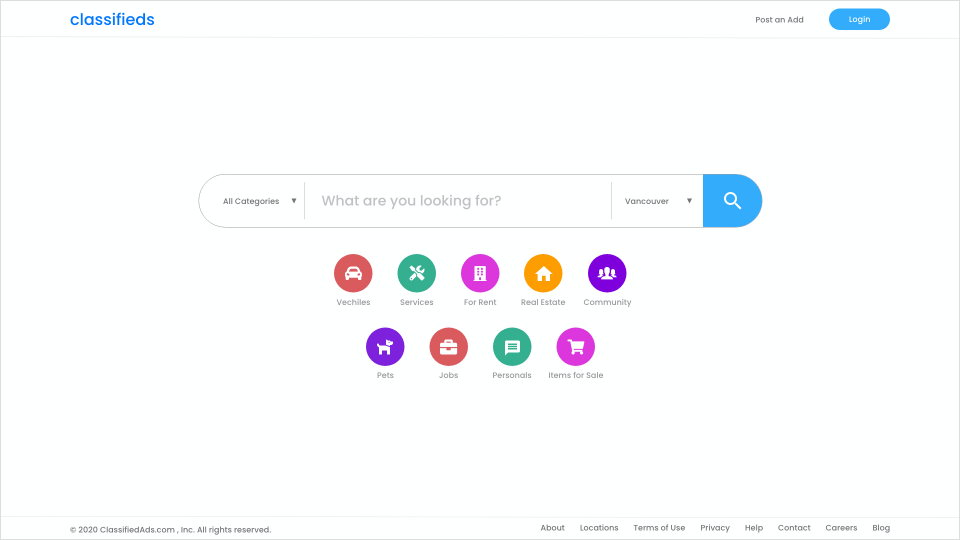Open the Community people icon
Viewport: 960px width, 540px height.
coord(607,273)
